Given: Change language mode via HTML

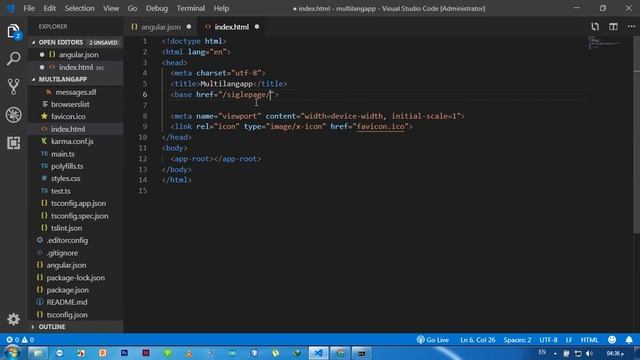Looking at the screenshot, I should point(589,340).
